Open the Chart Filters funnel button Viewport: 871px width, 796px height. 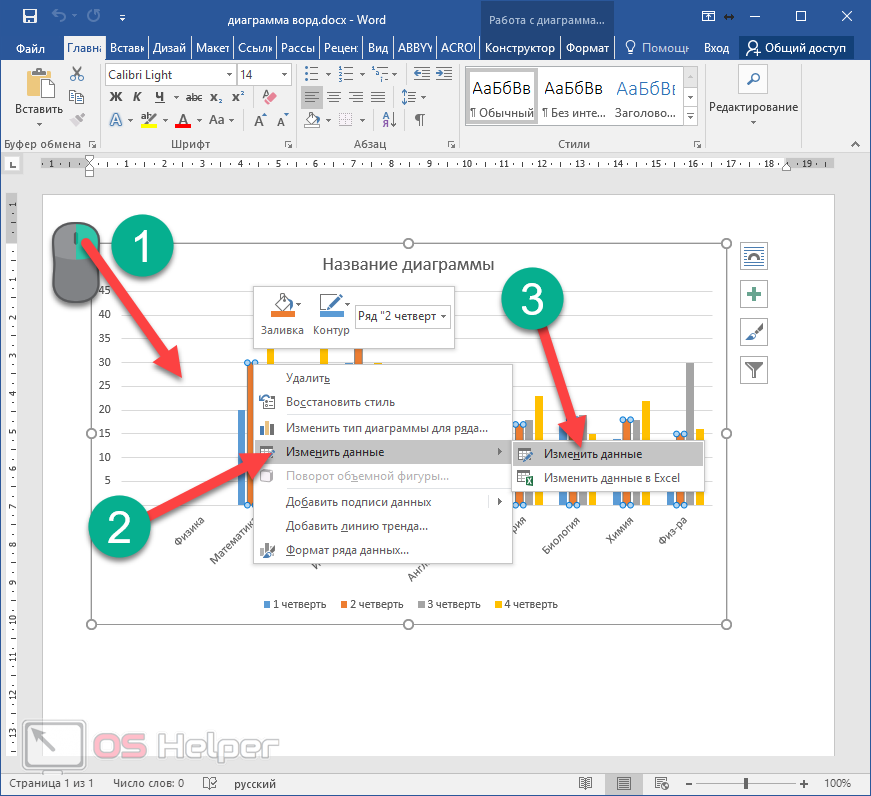pos(754,370)
